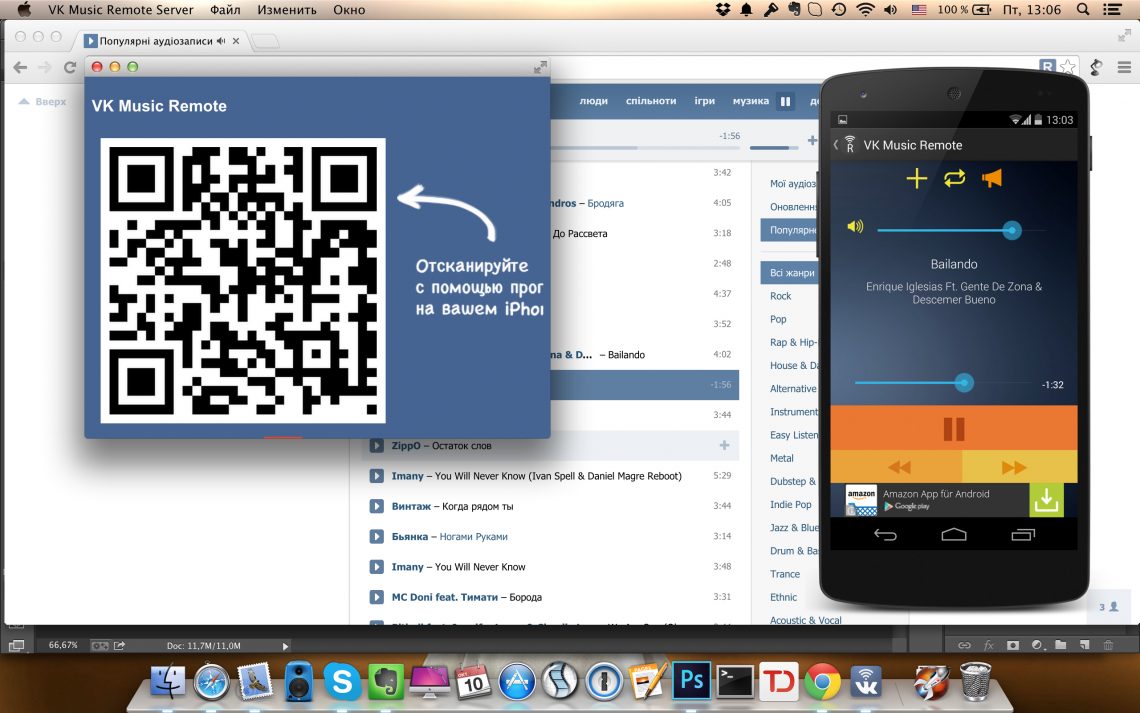The width and height of the screenshot is (1140, 713).
Task: Click the plus icon in phone app
Action: tap(916, 179)
